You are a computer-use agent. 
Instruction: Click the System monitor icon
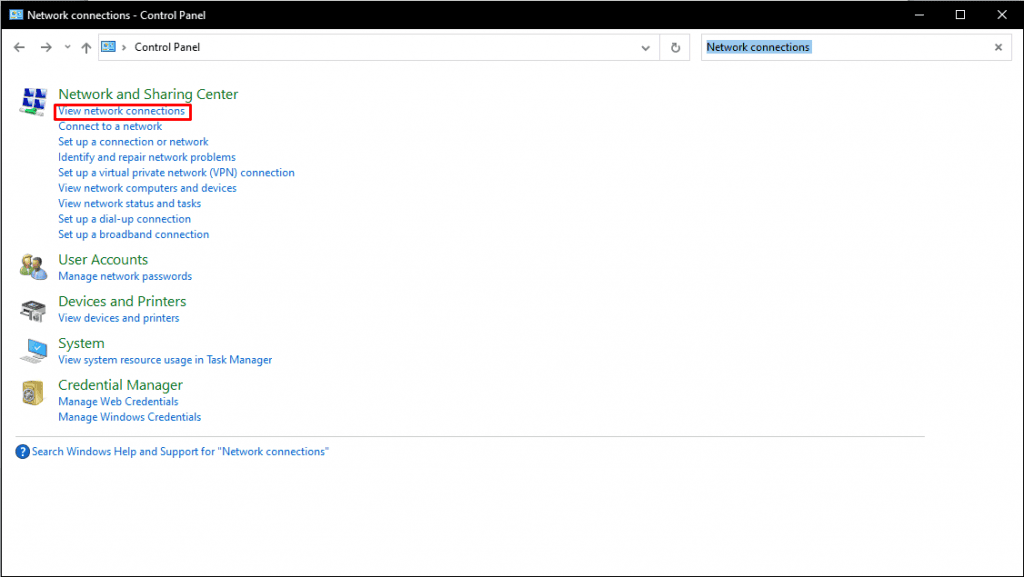coord(33,351)
